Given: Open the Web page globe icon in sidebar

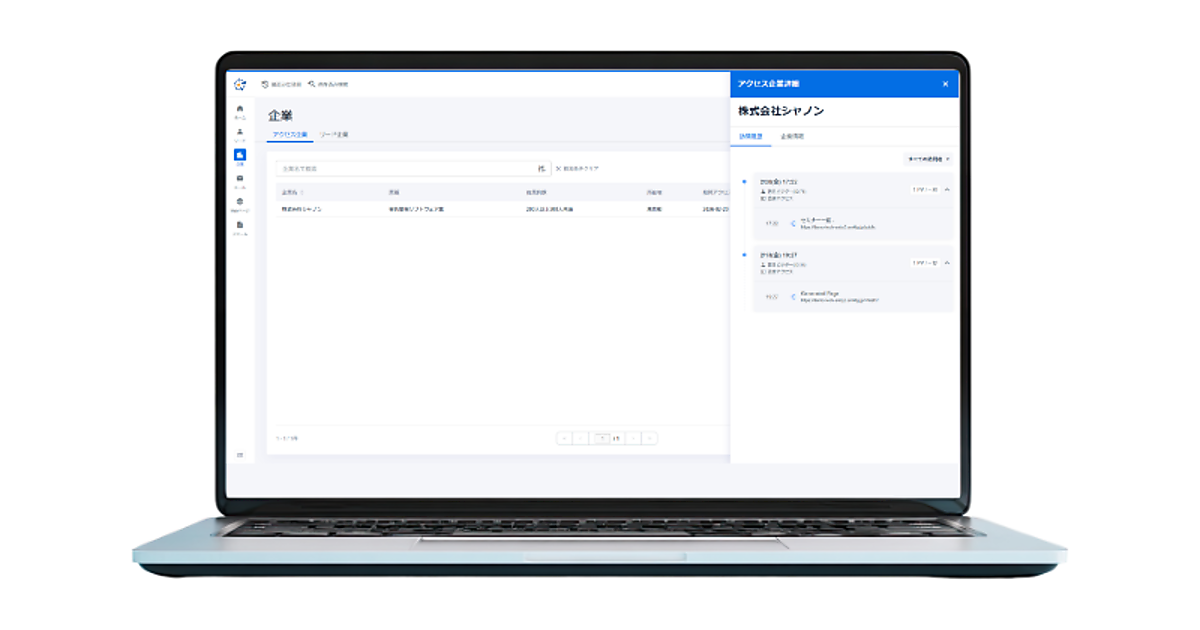Looking at the screenshot, I should (240, 203).
